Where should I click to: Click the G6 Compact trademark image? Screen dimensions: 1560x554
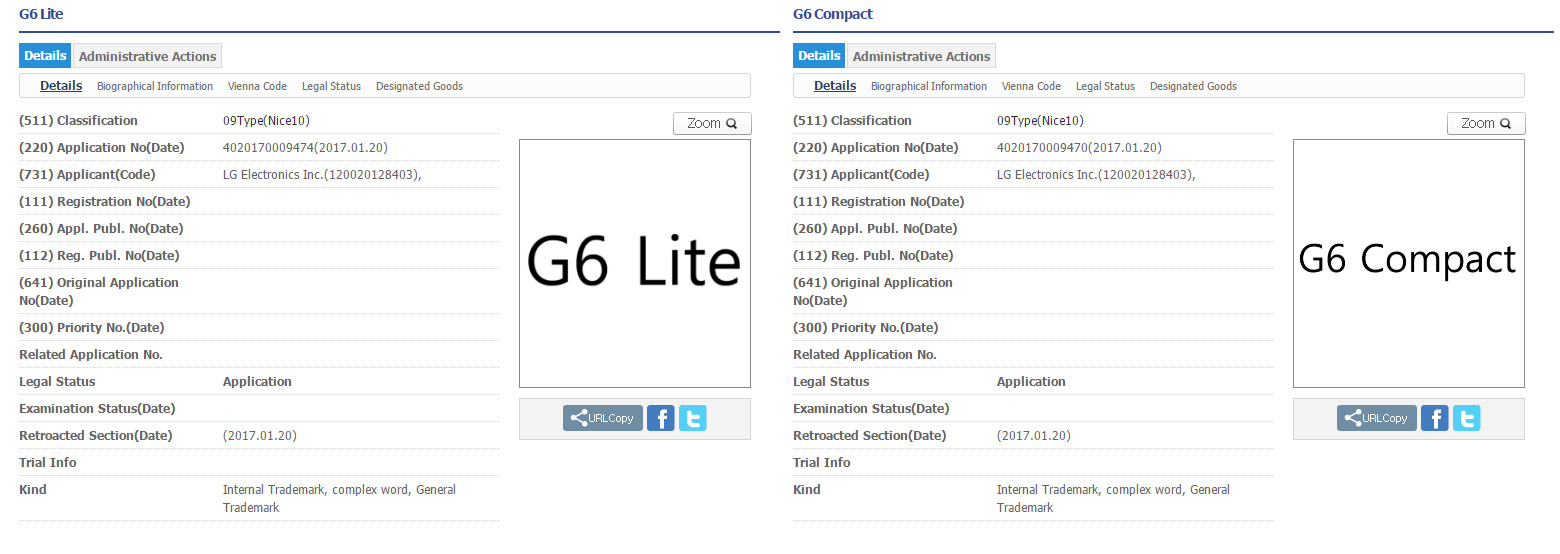(1409, 263)
